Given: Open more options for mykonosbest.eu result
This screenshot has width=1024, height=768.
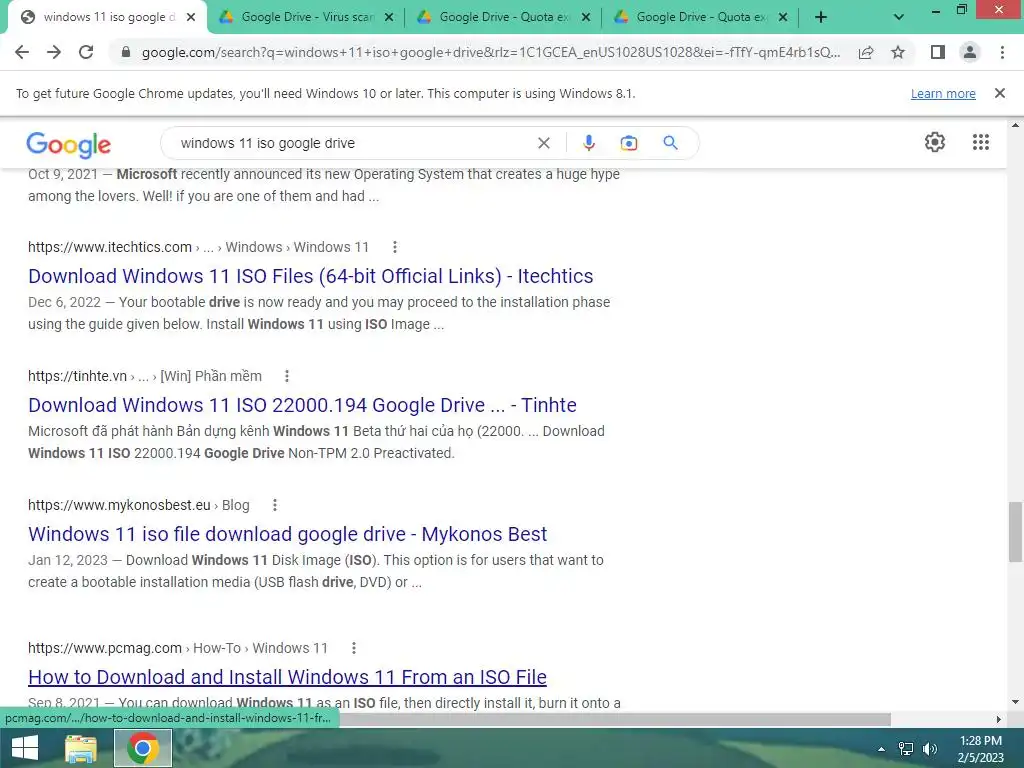Looking at the screenshot, I should pyautogui.click(x=274, y=505).
